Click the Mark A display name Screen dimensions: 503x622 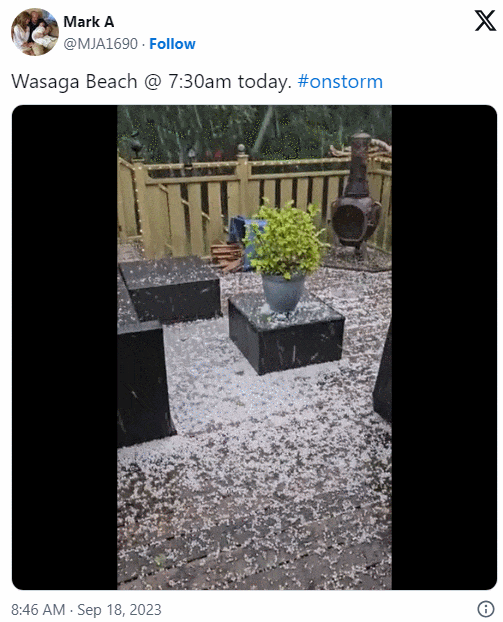click(89, 21)
